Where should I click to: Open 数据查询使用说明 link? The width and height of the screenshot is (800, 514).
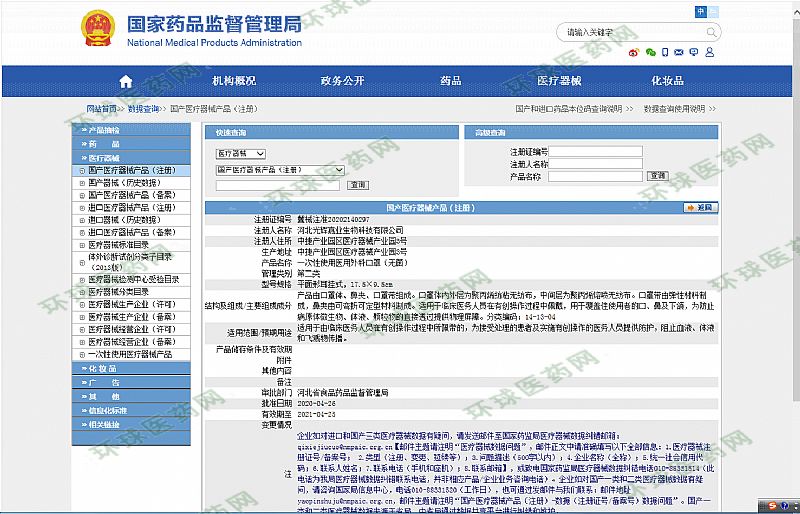(679, 108)
